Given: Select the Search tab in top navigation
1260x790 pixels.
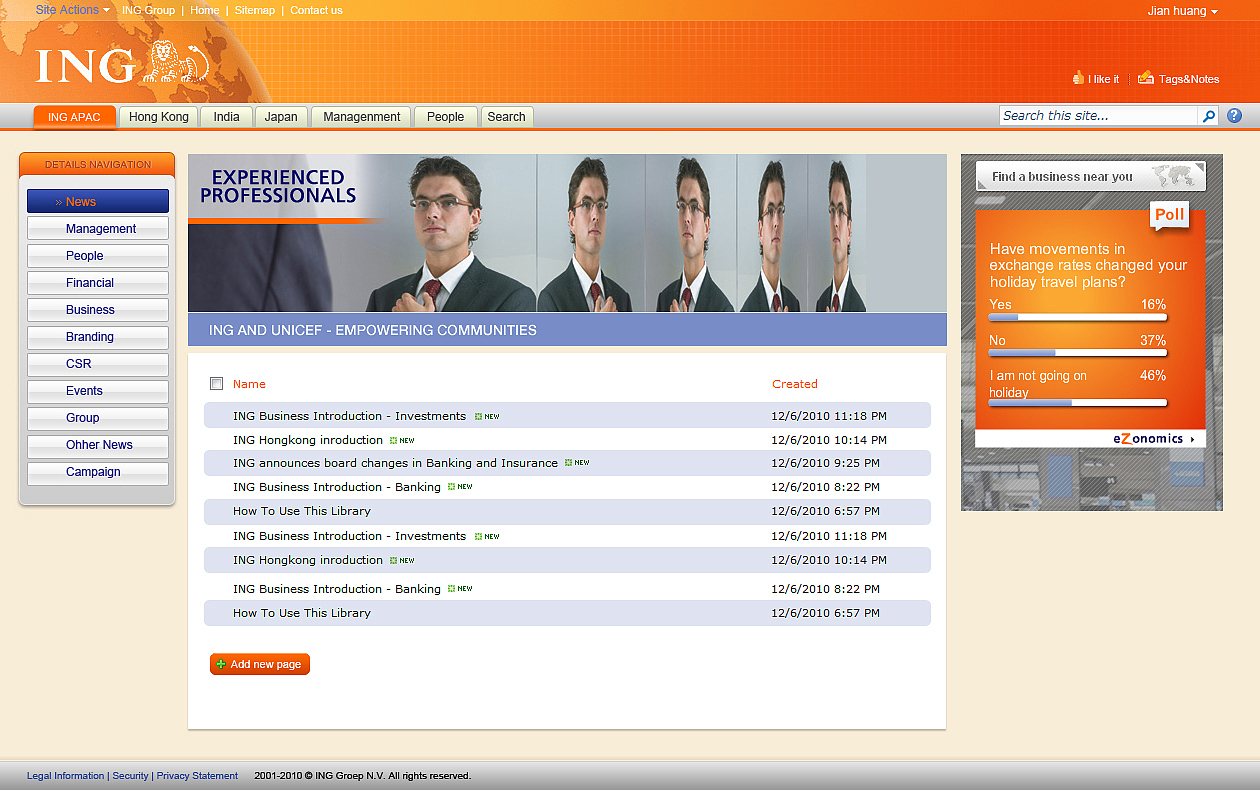Looking at the screenshot, I should click(x=507, y=117).
